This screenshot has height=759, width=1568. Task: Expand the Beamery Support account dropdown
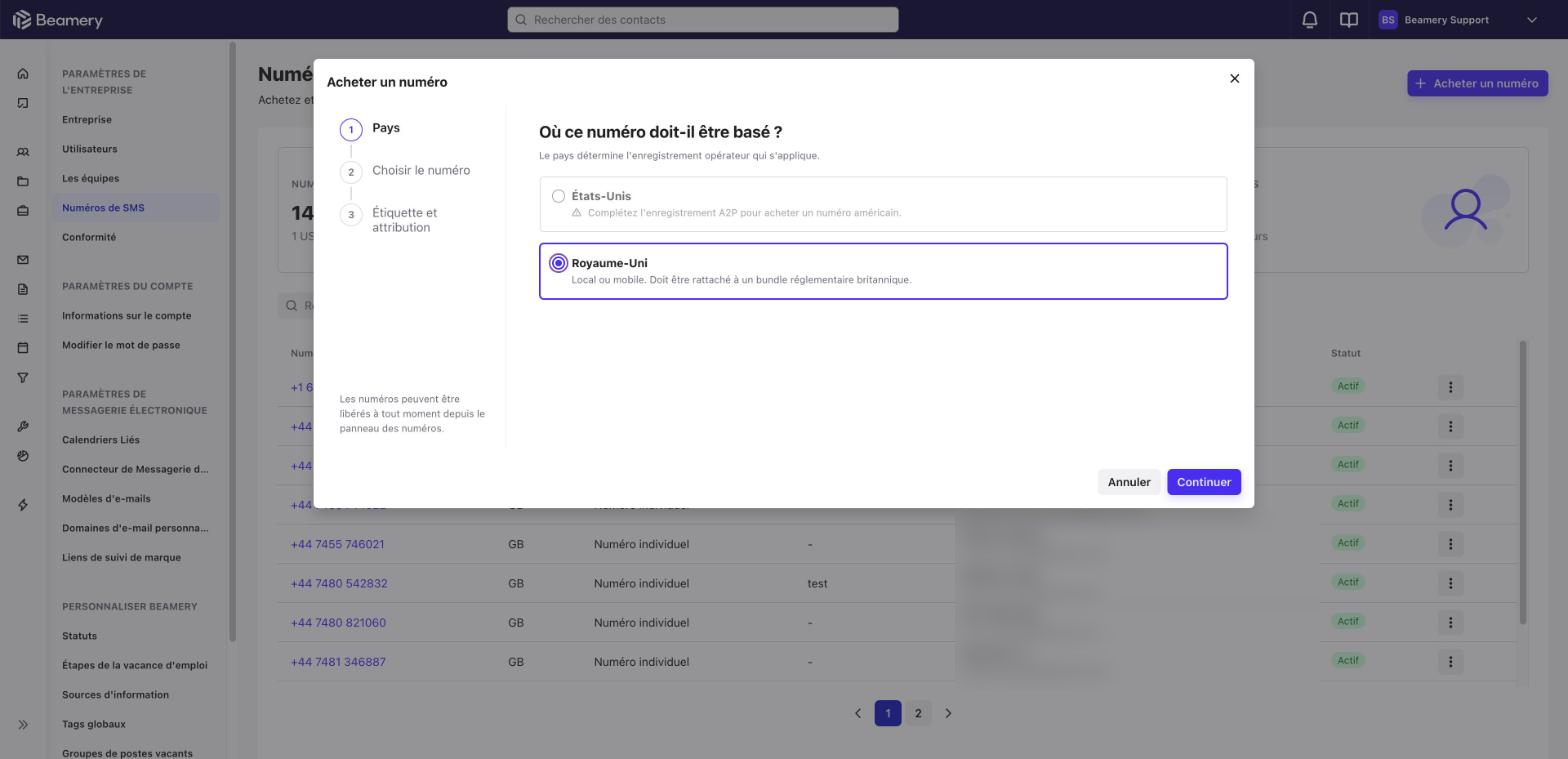[1531, 20]
